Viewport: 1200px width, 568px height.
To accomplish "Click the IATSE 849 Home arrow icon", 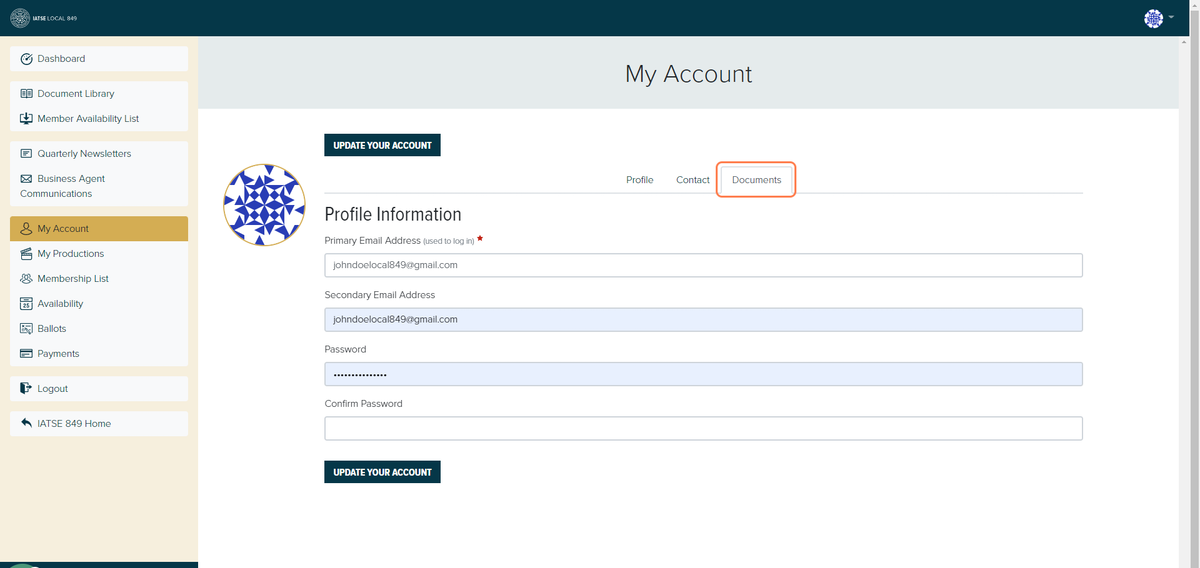I will (x=27, y=424).
